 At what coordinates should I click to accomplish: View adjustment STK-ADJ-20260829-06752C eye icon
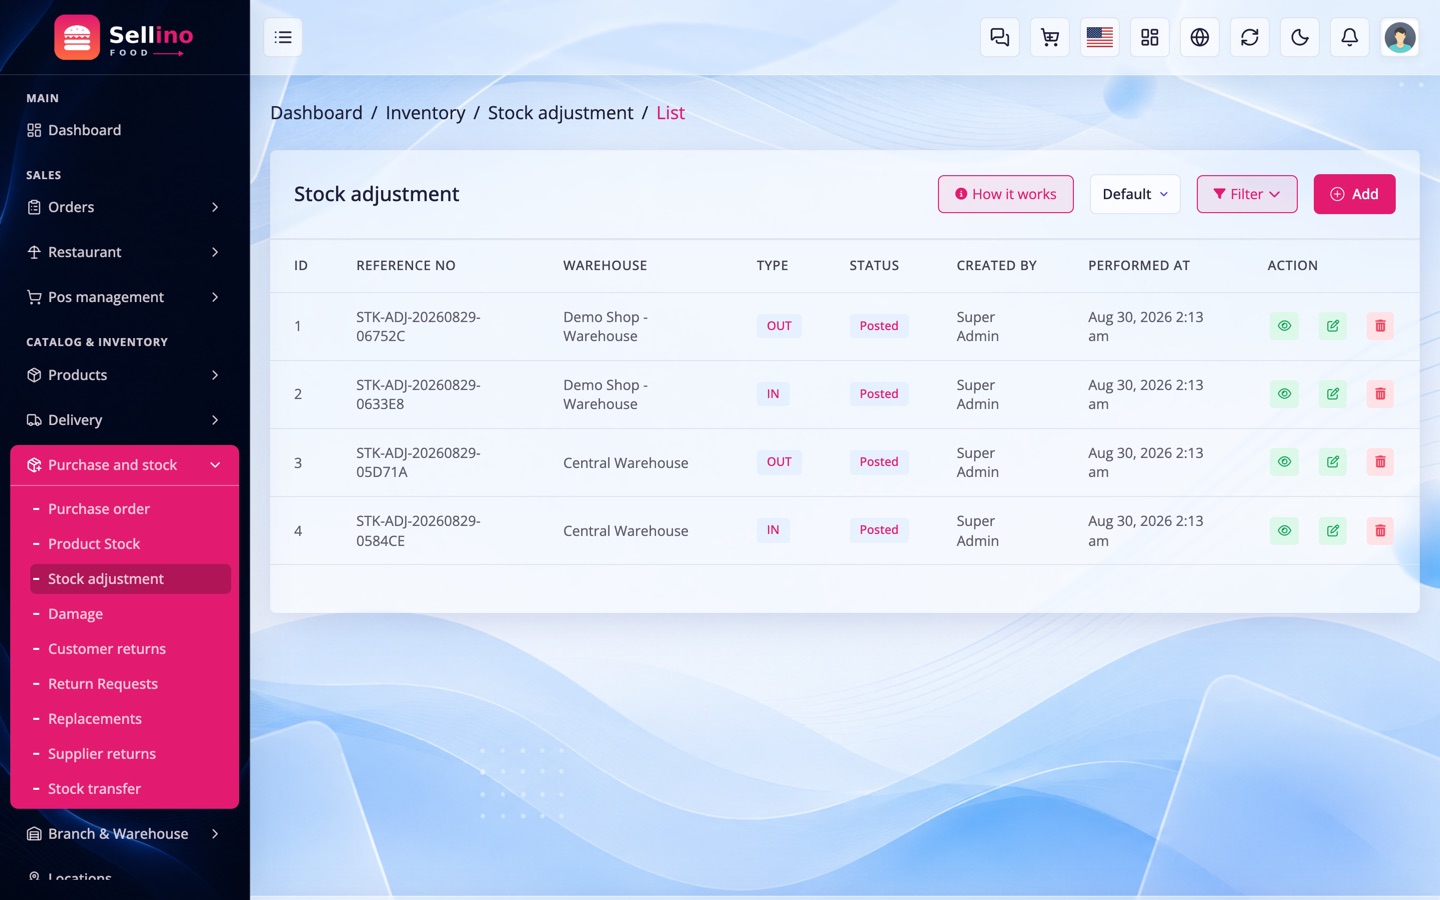pyautogui.click(x=1285, y=326)
